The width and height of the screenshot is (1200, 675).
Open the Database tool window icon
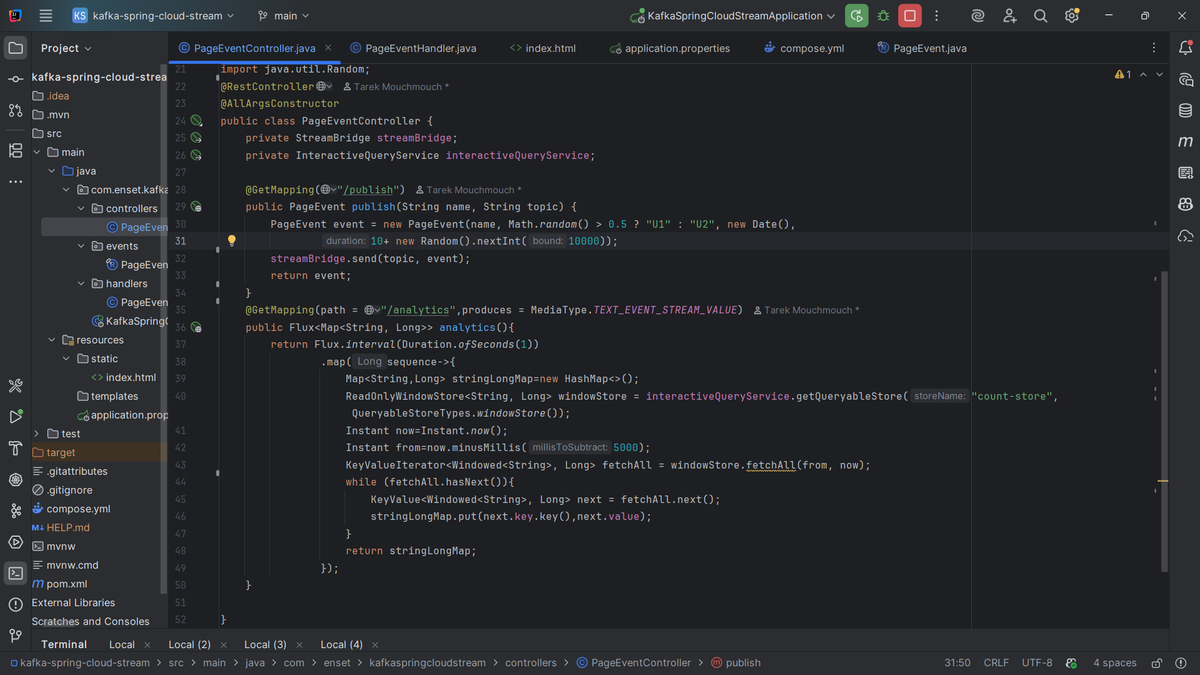(x=1185, y=110)
